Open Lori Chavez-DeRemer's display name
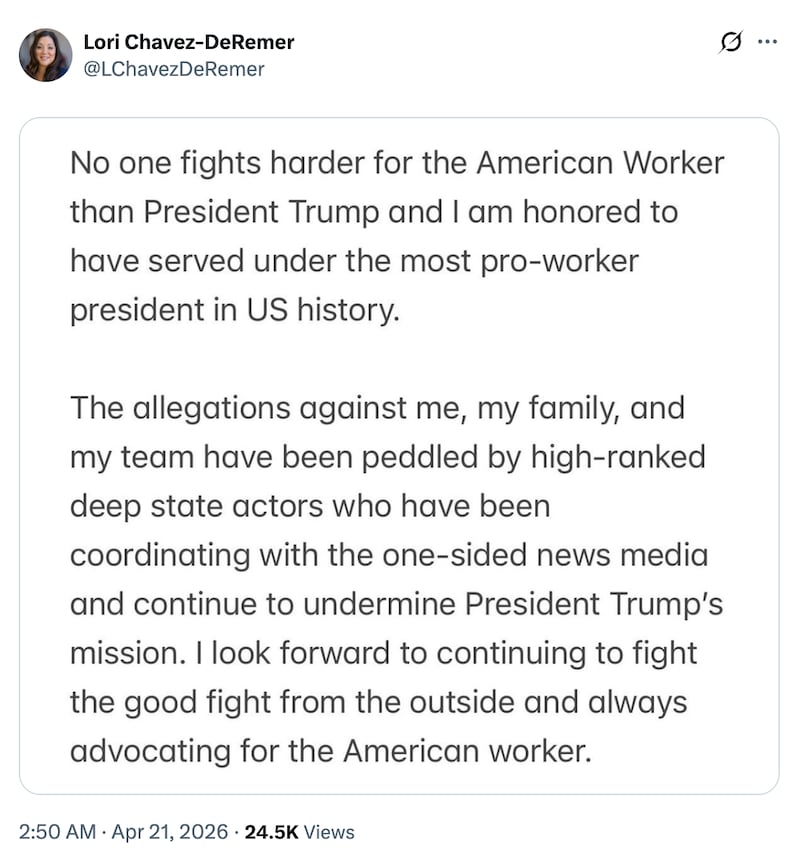This screenshot has height=863, width=800. tap(188, 42)
